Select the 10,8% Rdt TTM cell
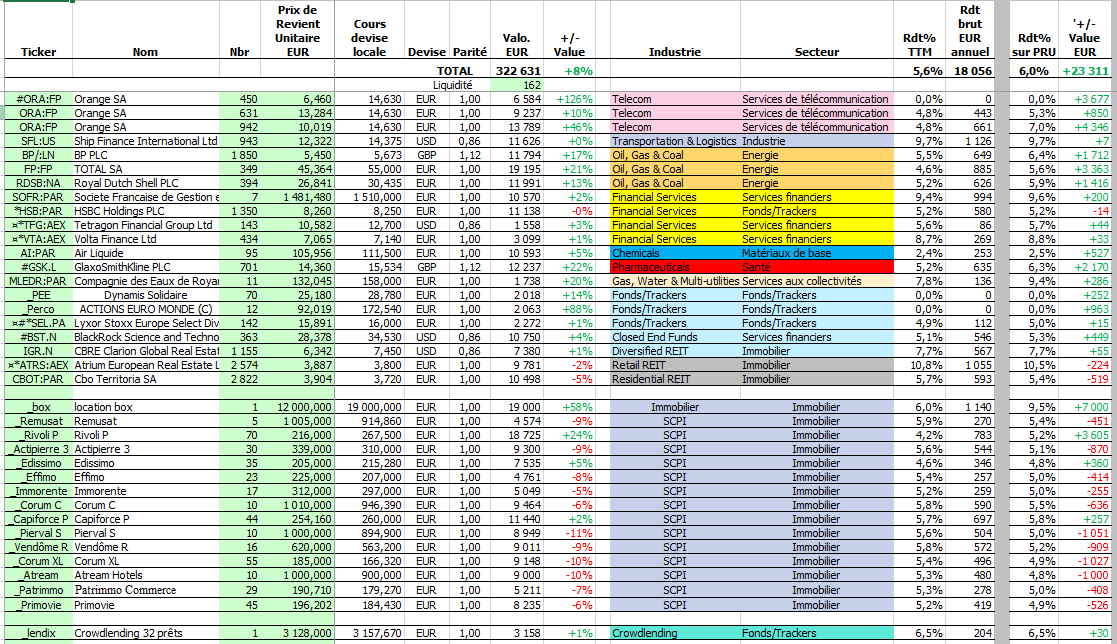Image resolution: width=1117 pixels, height=644 pixels. [x=919, y=365]
